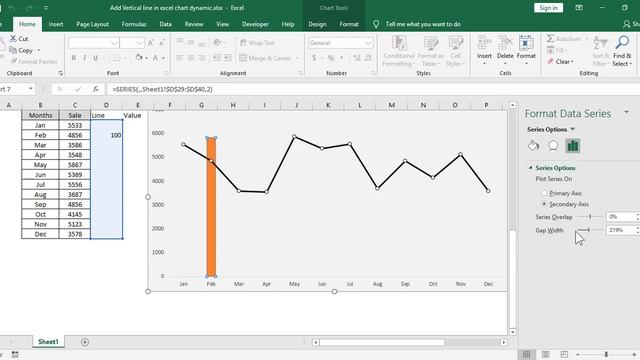This screenshot has width=640, height=360.
Task: Click the Format cells icon
Action: click(526, 43)
